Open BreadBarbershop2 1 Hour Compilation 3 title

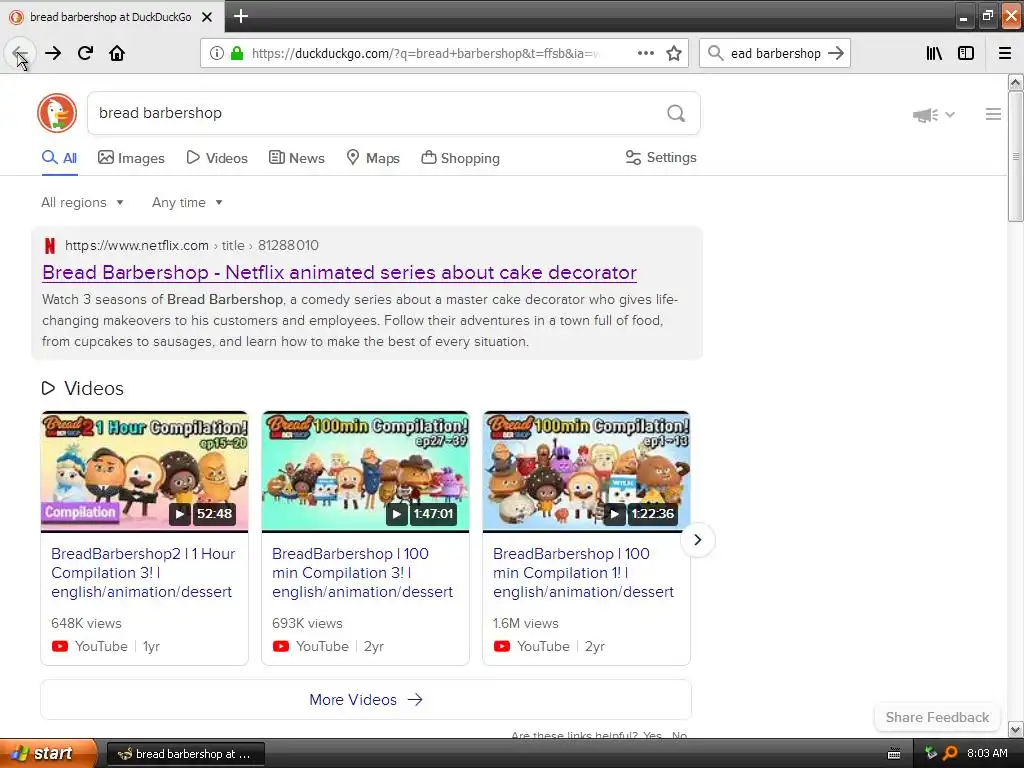tap(143, 573)
